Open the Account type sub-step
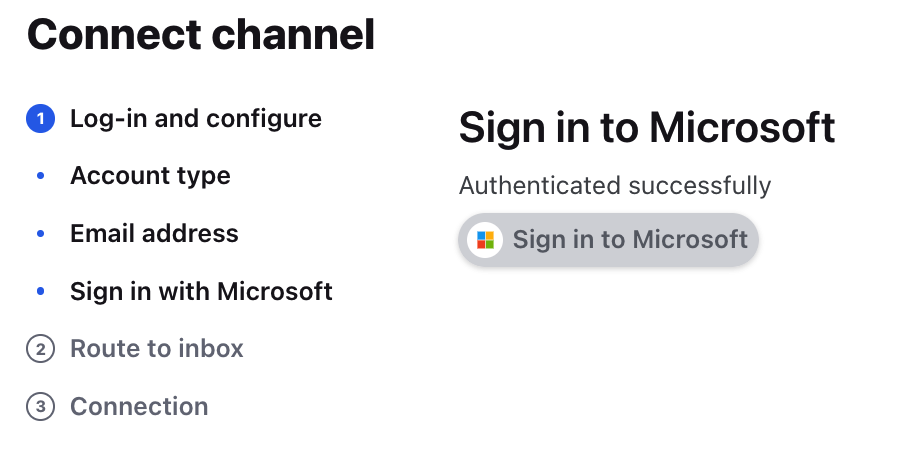 click(x=150, y=176)
